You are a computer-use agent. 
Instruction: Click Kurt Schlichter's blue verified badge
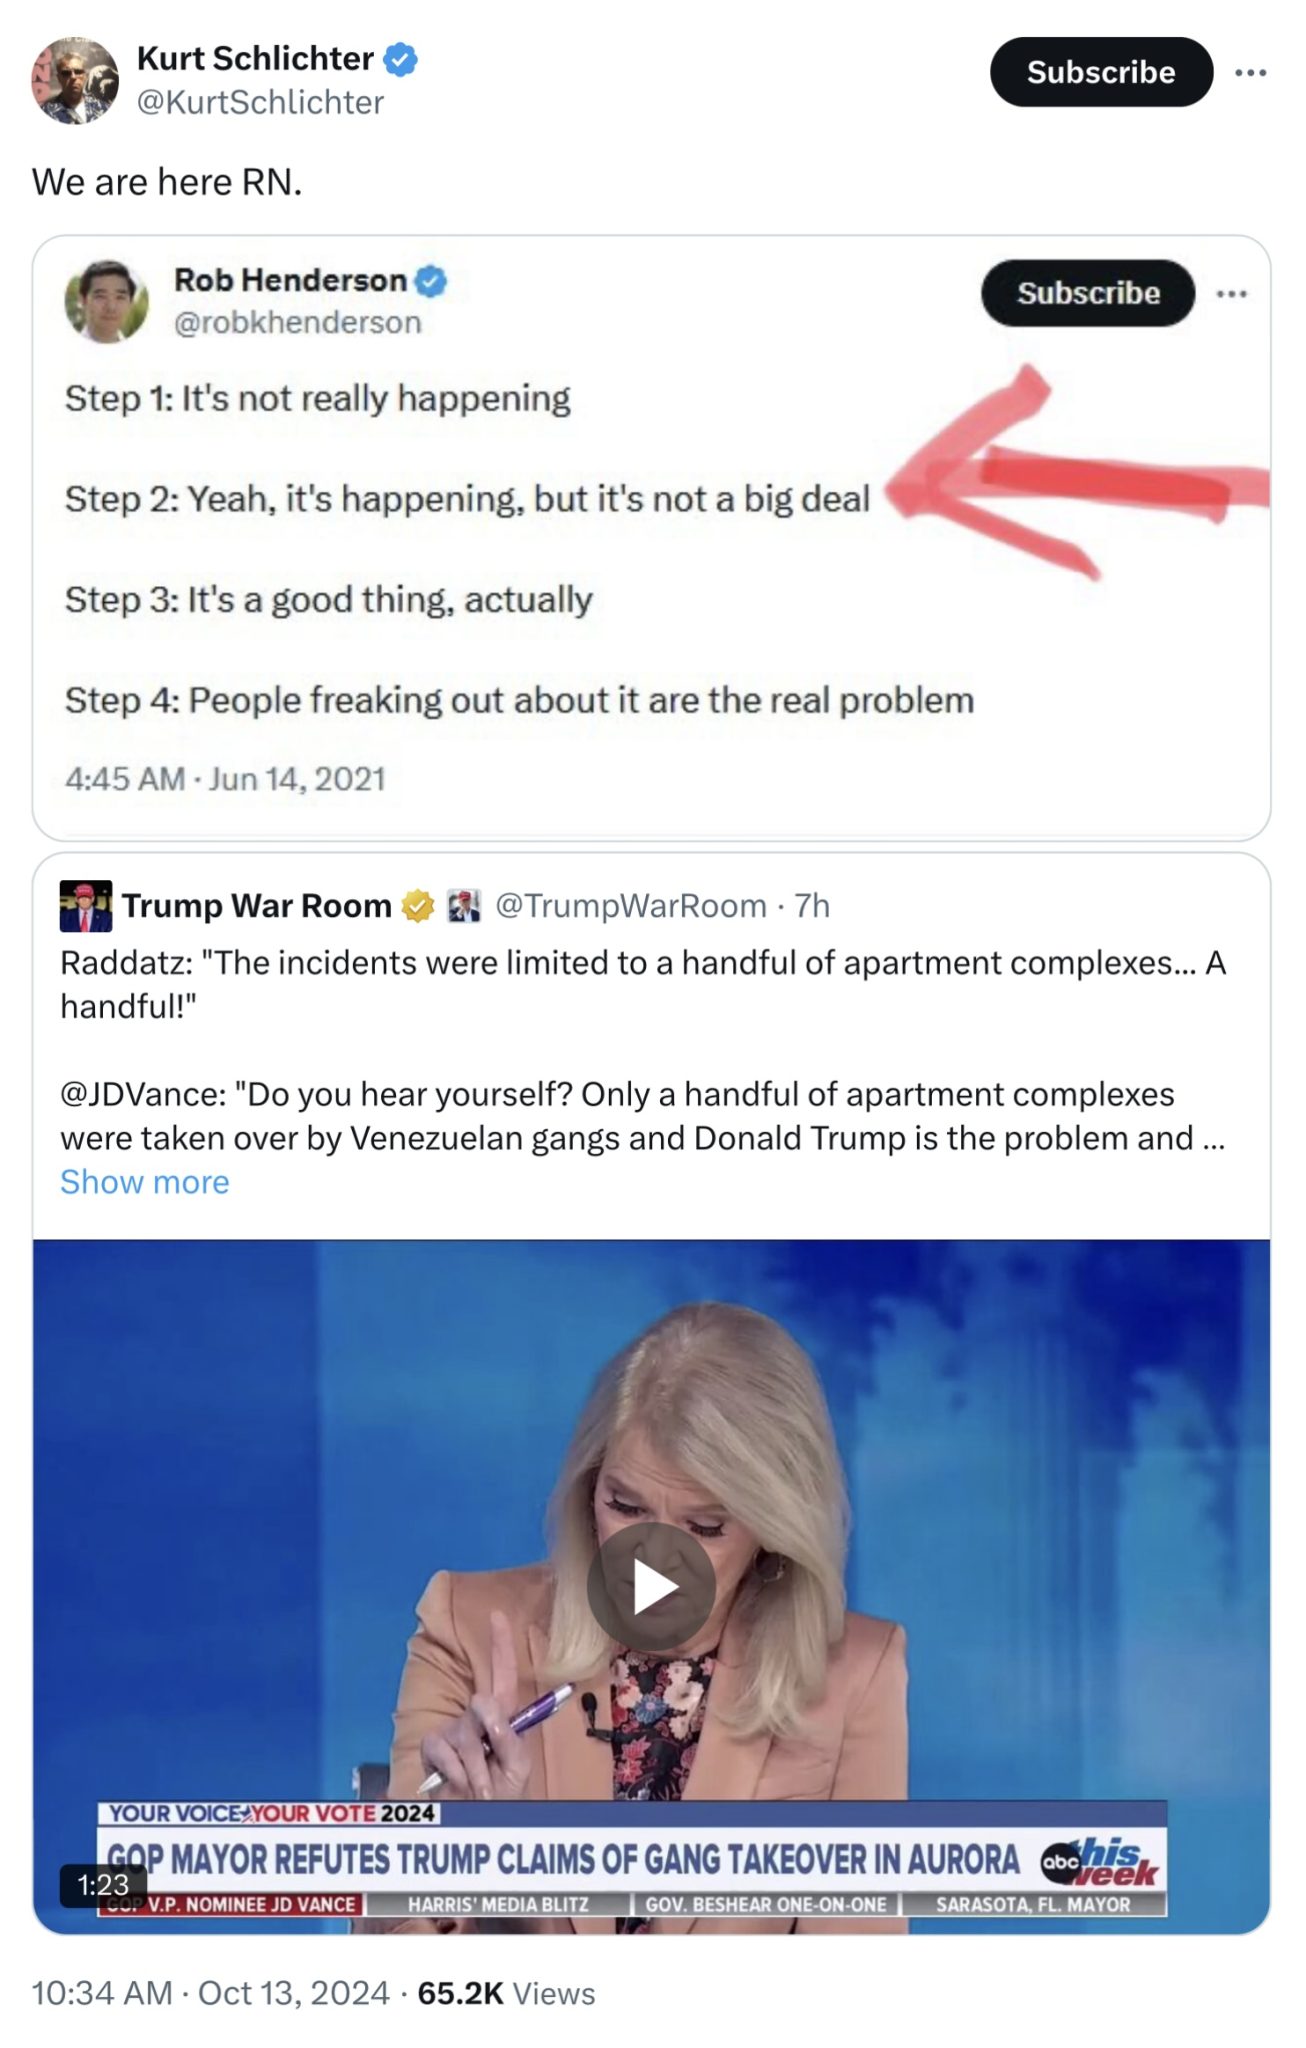[x=401, y=59]
